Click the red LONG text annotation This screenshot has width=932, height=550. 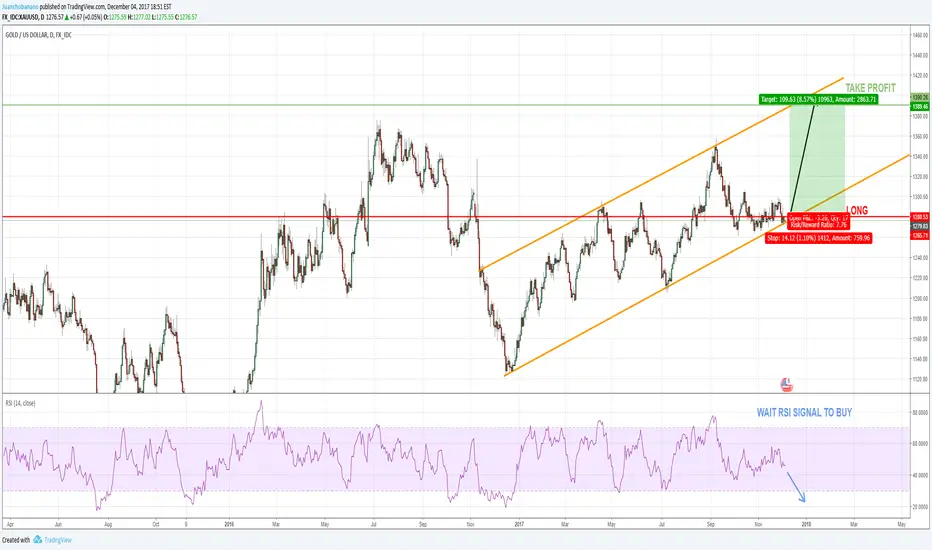coord(857,210)
